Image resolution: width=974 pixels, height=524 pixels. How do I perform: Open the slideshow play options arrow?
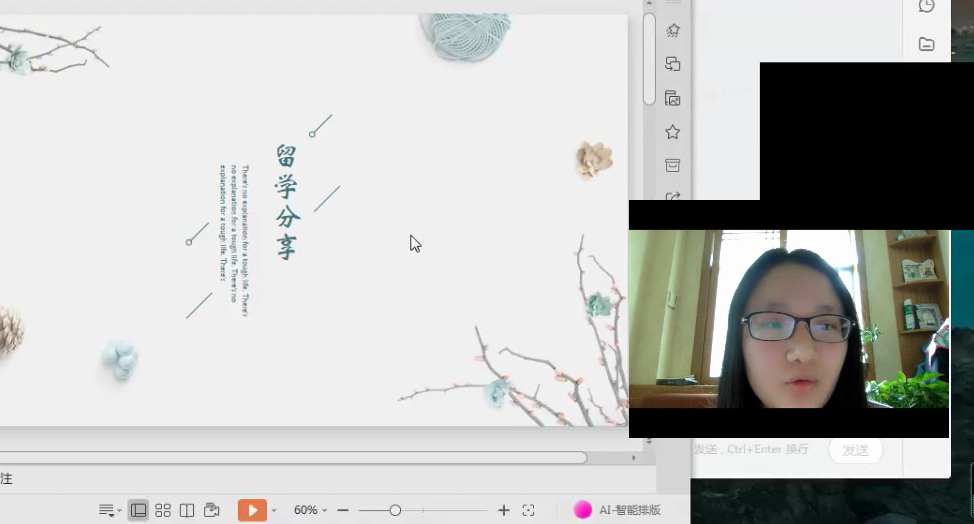pyautogui.click(x=274, y=511)
